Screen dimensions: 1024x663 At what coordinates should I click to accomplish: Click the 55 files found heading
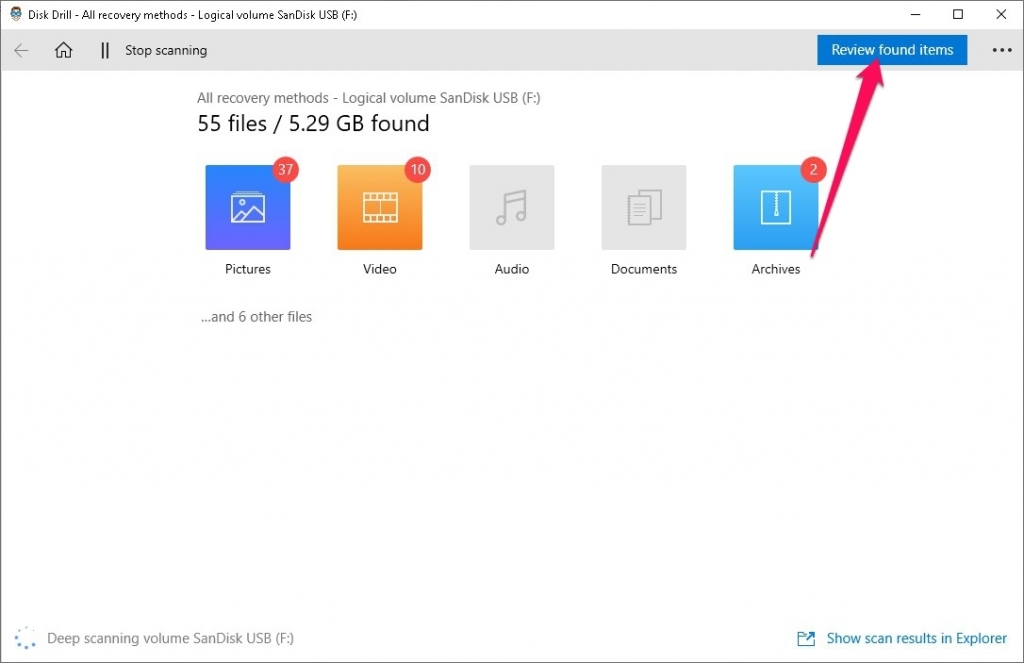(313, 123)
